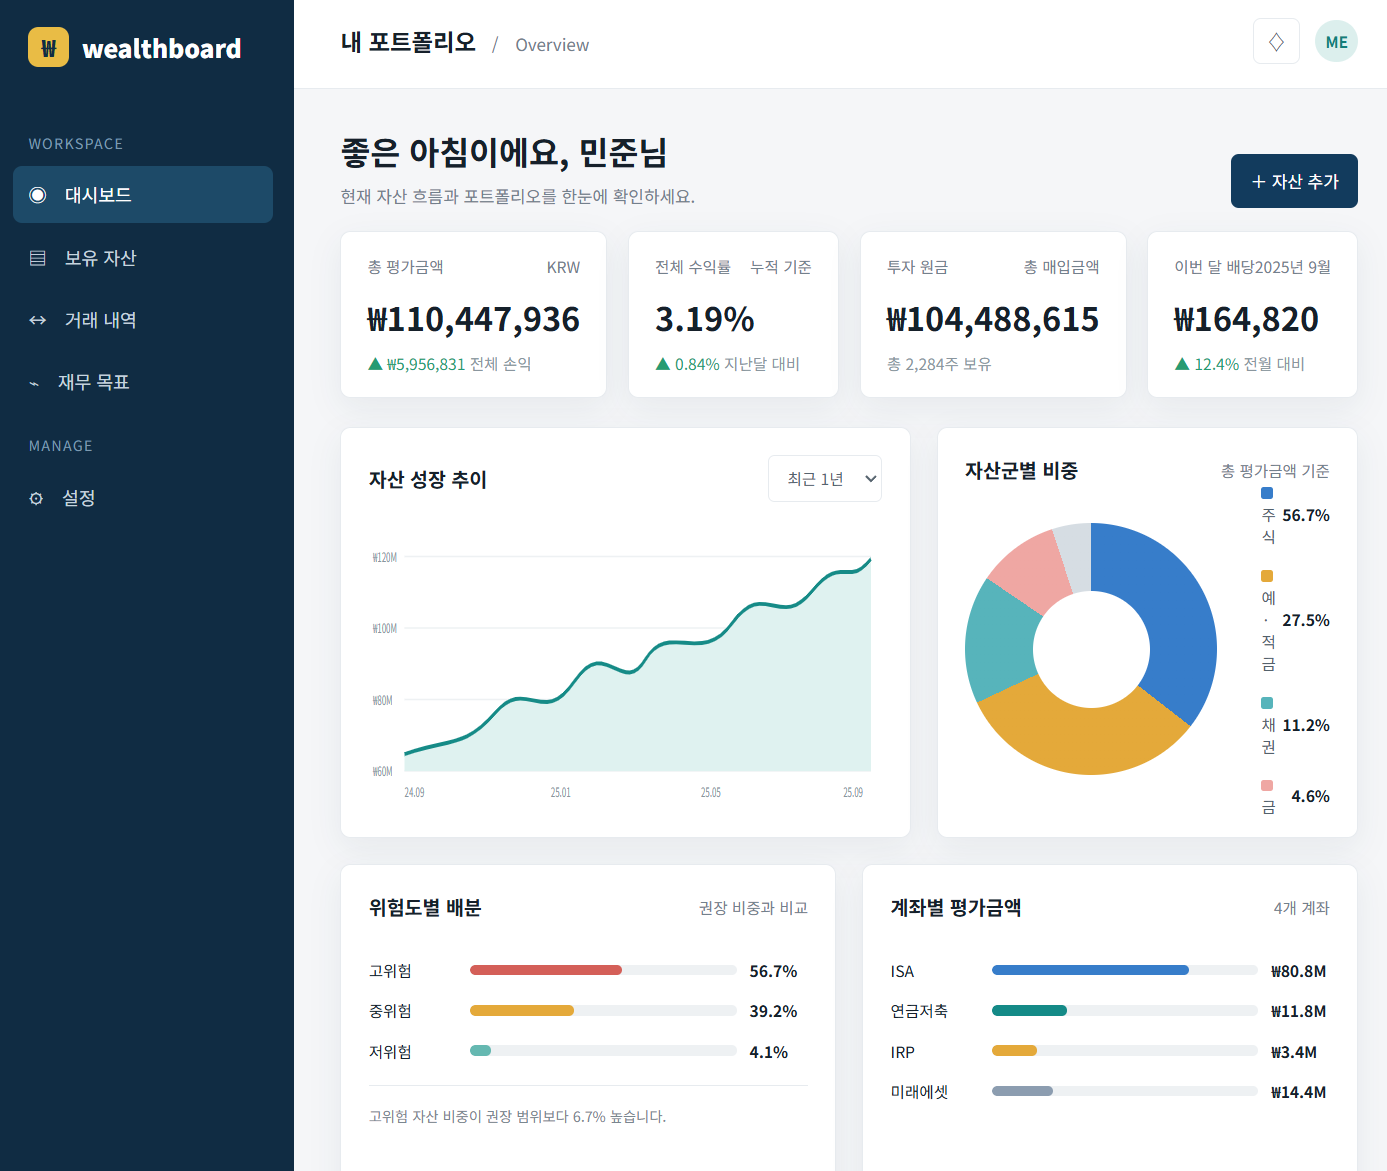Screen dimensions: 1387x1171
Task: Click the ₩104,488,615 principal value
Action: click(x=992, y=319)
